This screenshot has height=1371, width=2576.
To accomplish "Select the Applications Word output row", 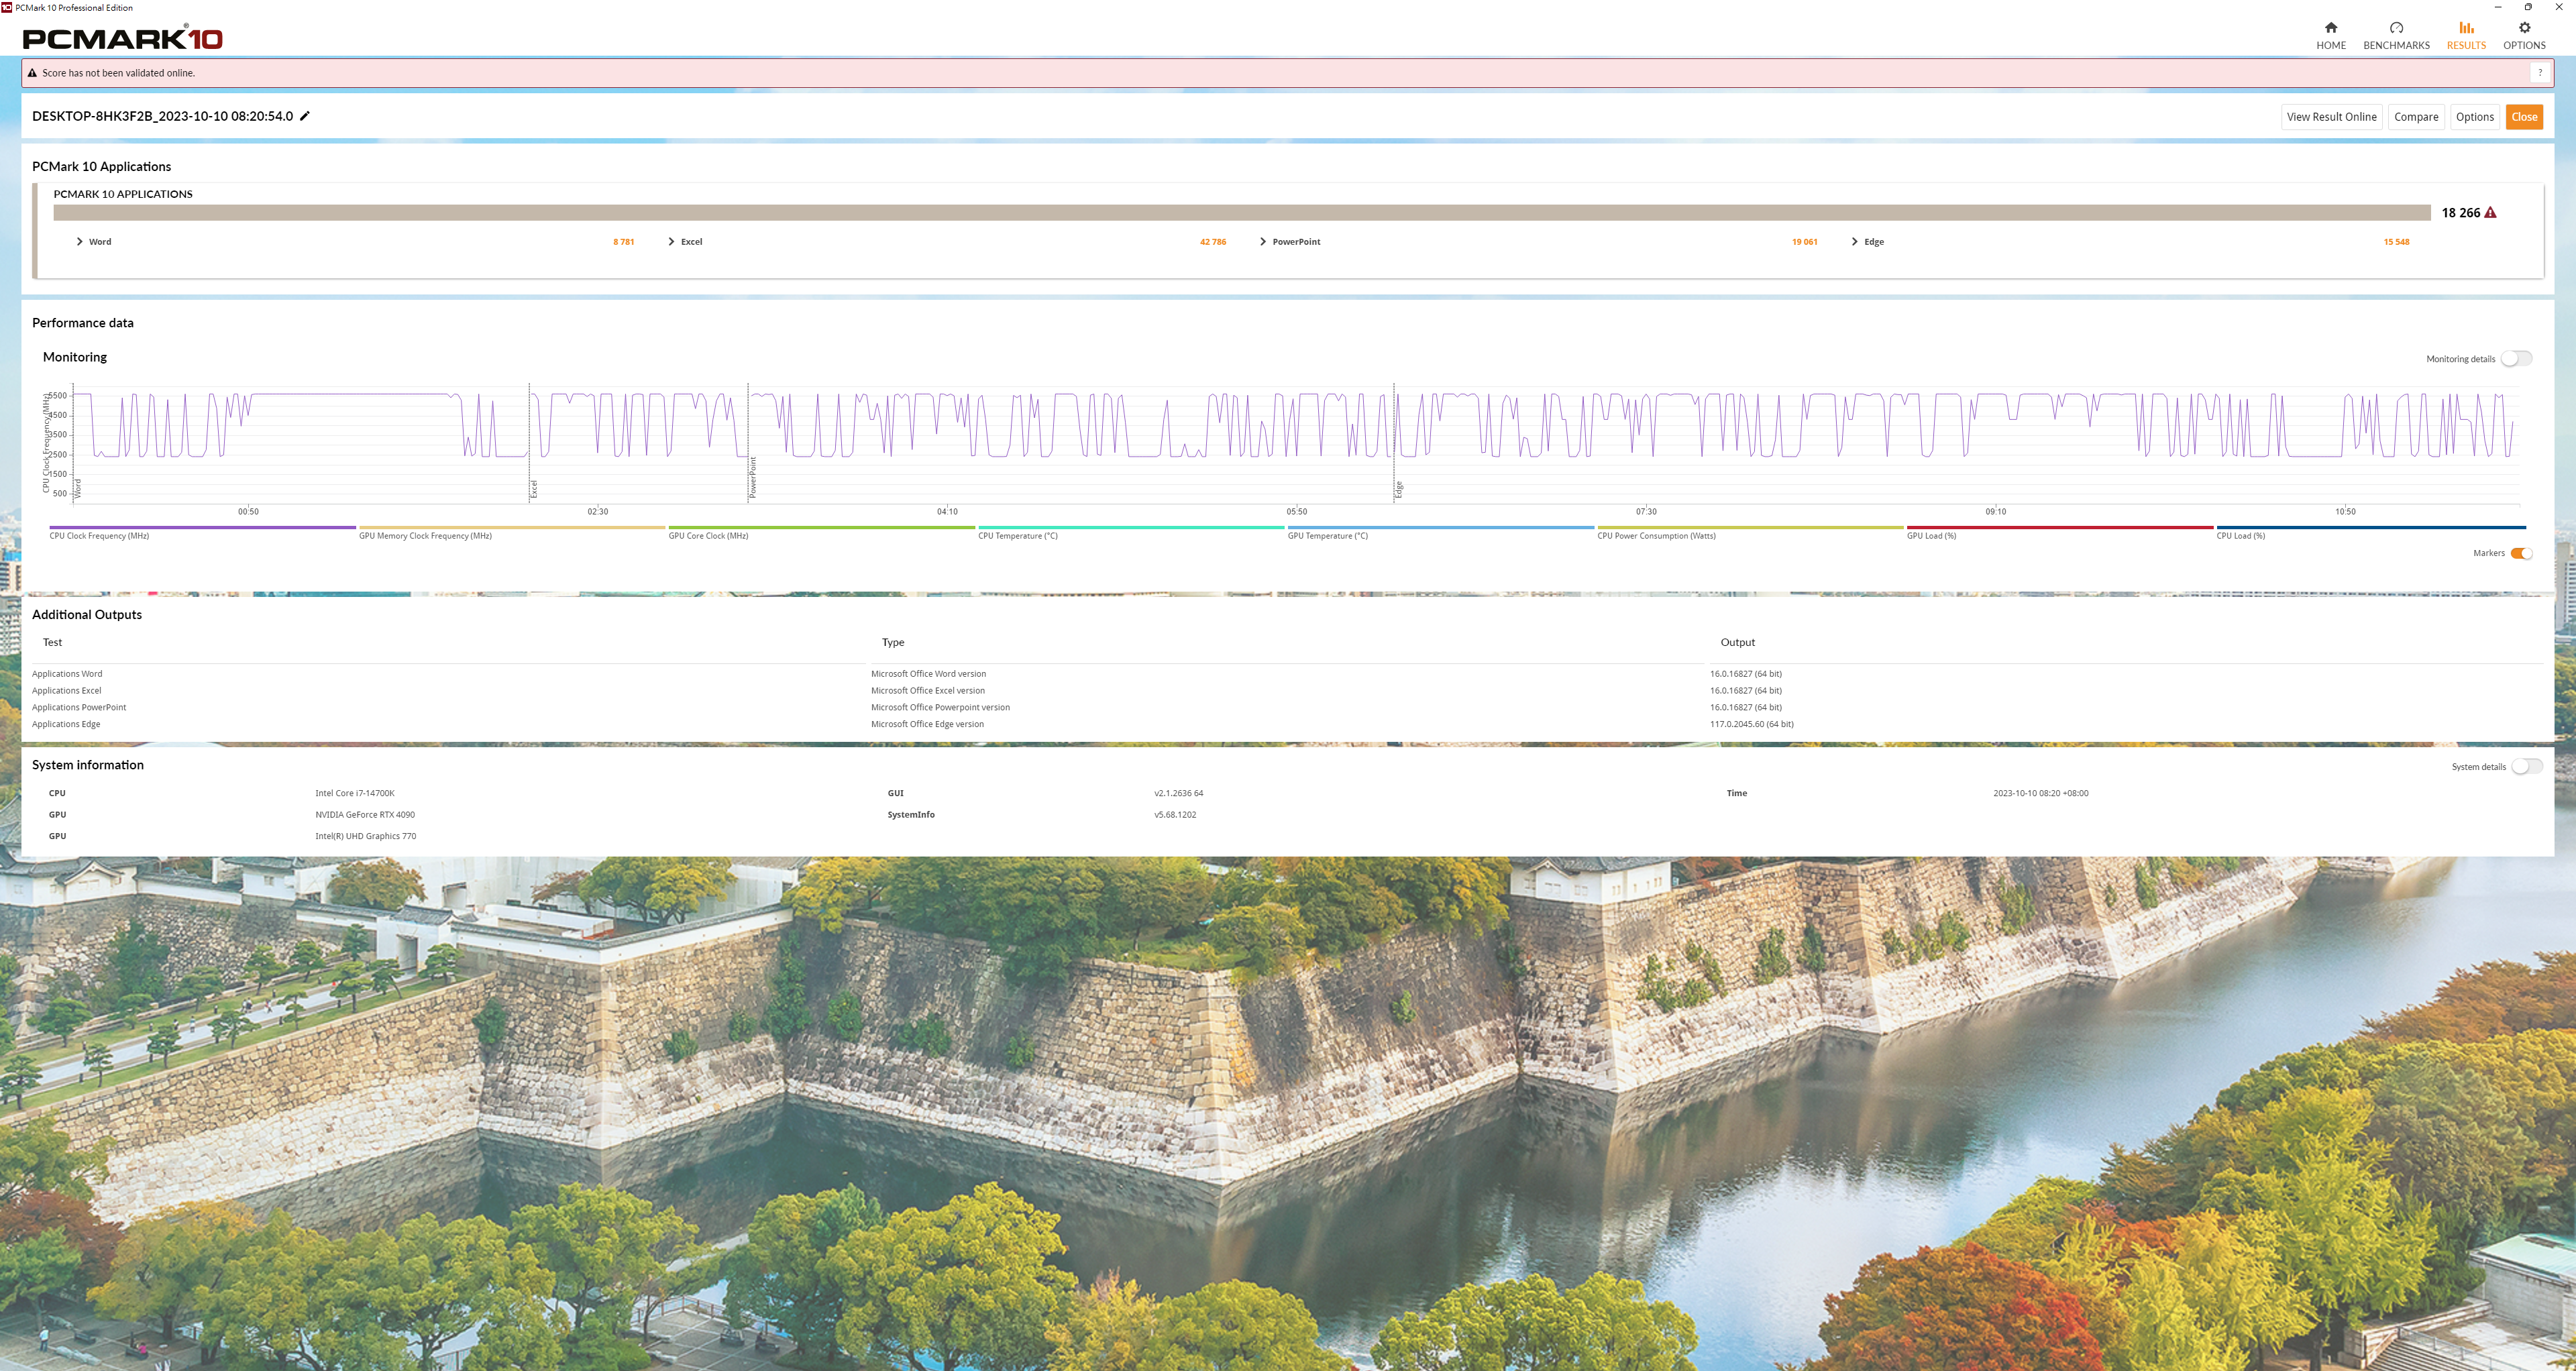I will [1287, 674].
